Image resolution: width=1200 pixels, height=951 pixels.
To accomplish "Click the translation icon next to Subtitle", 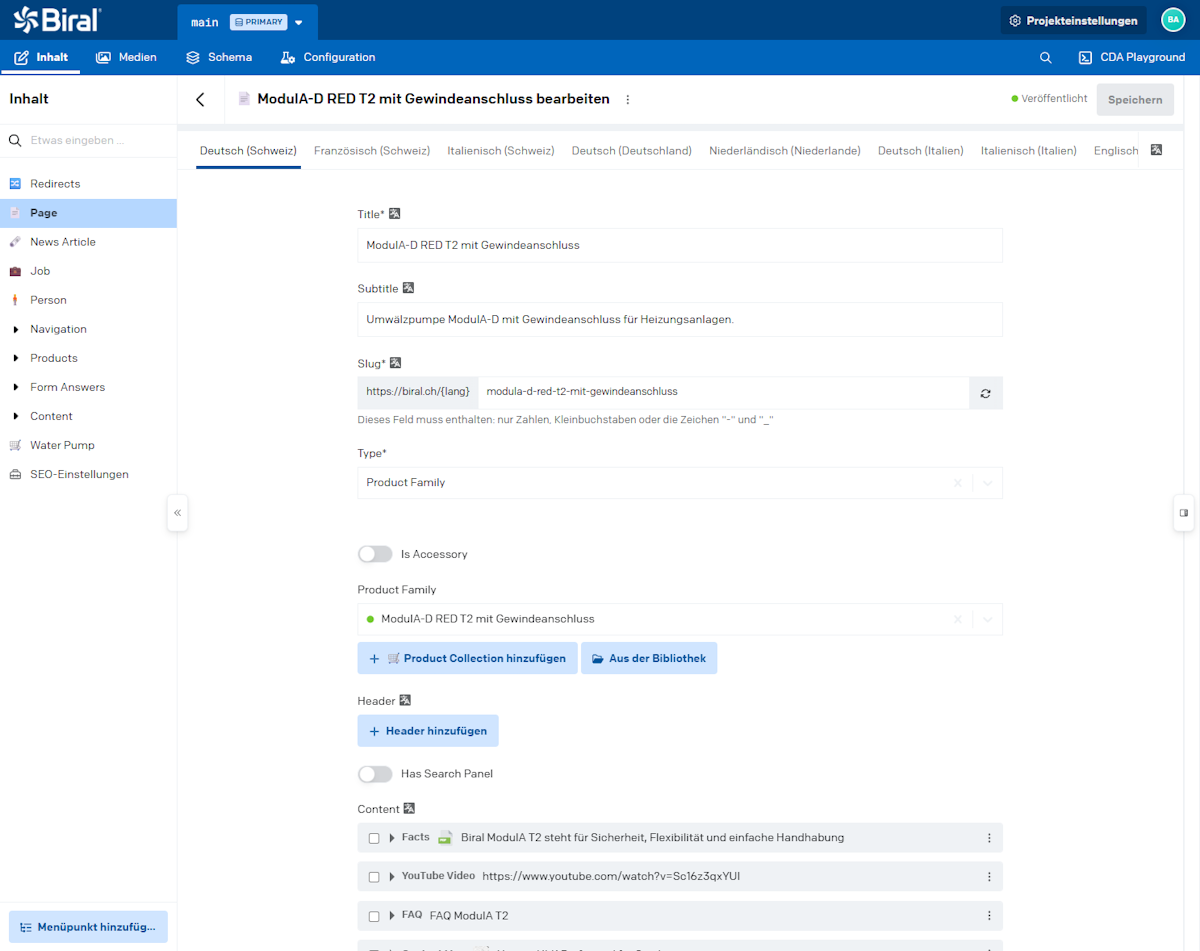I will (x=408, y=288).
